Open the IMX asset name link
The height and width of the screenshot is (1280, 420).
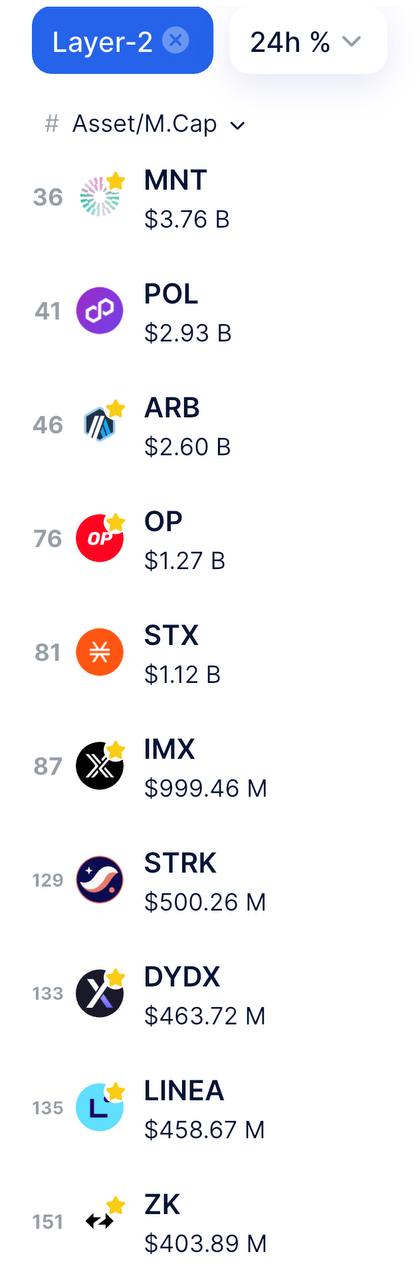click(170, 749)
